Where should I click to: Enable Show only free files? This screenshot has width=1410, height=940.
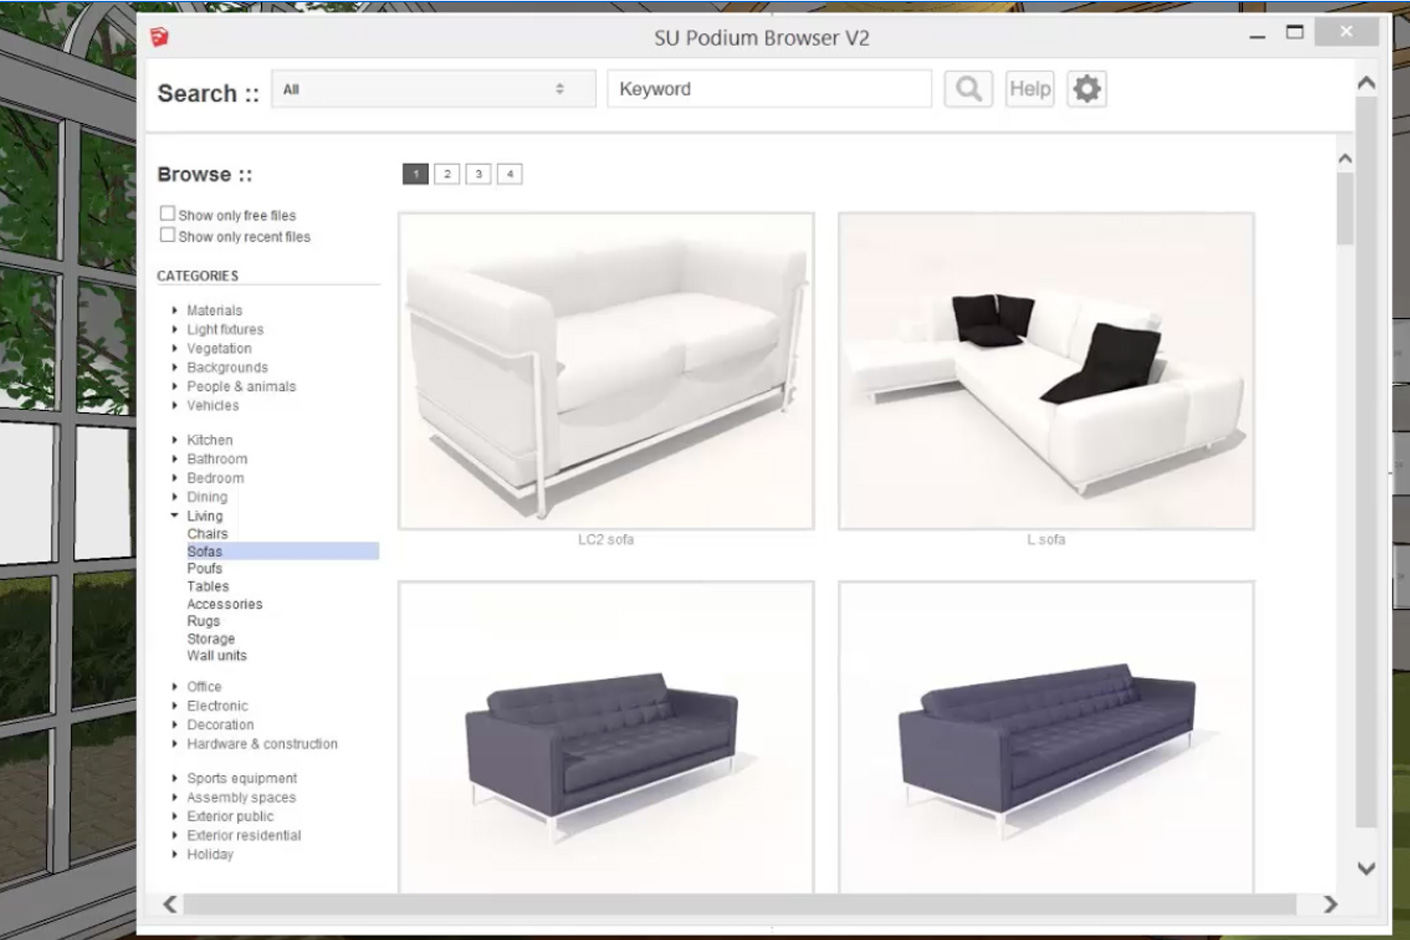point(167,212)
